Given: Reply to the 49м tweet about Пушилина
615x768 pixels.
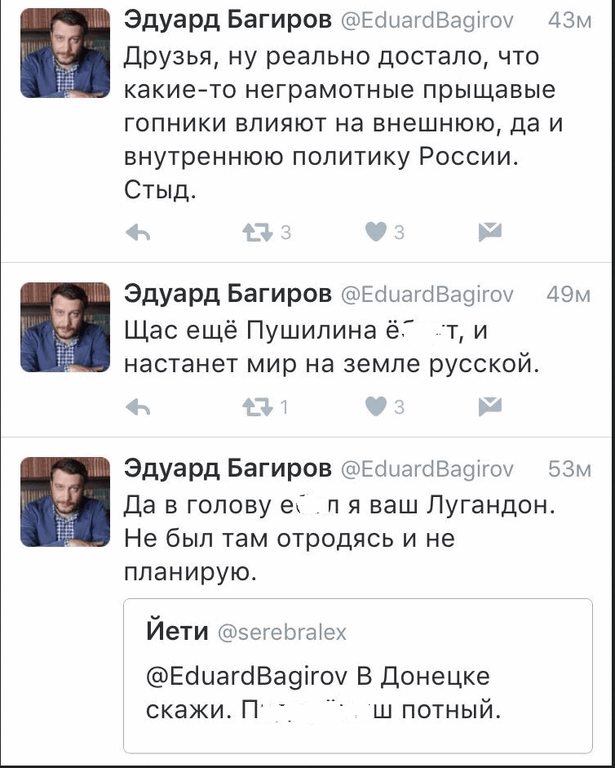Looking at the screenshot, I should tap(138, 408).
